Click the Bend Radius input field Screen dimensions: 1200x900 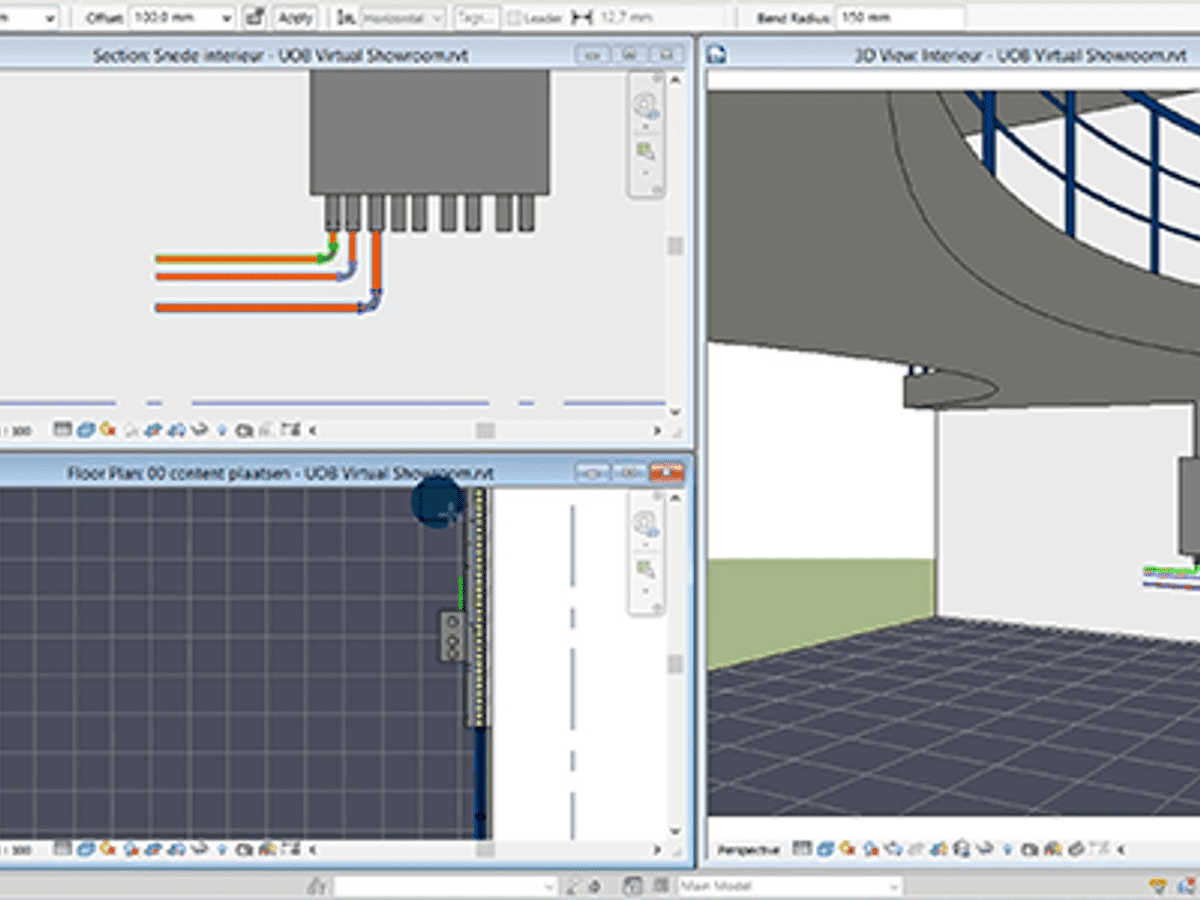click(900, 18)
